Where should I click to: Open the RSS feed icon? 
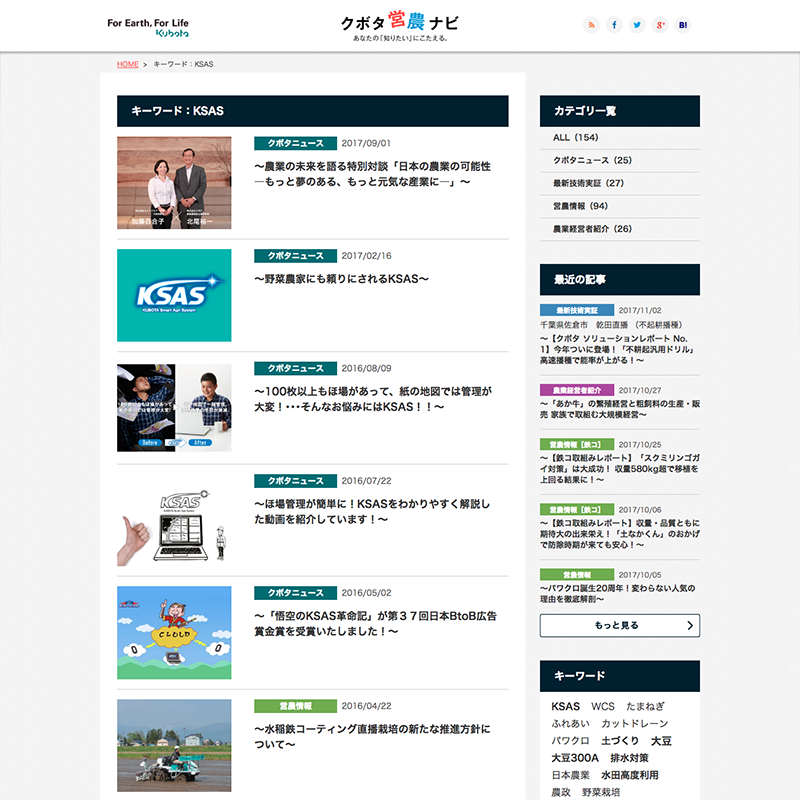(591, 24)
